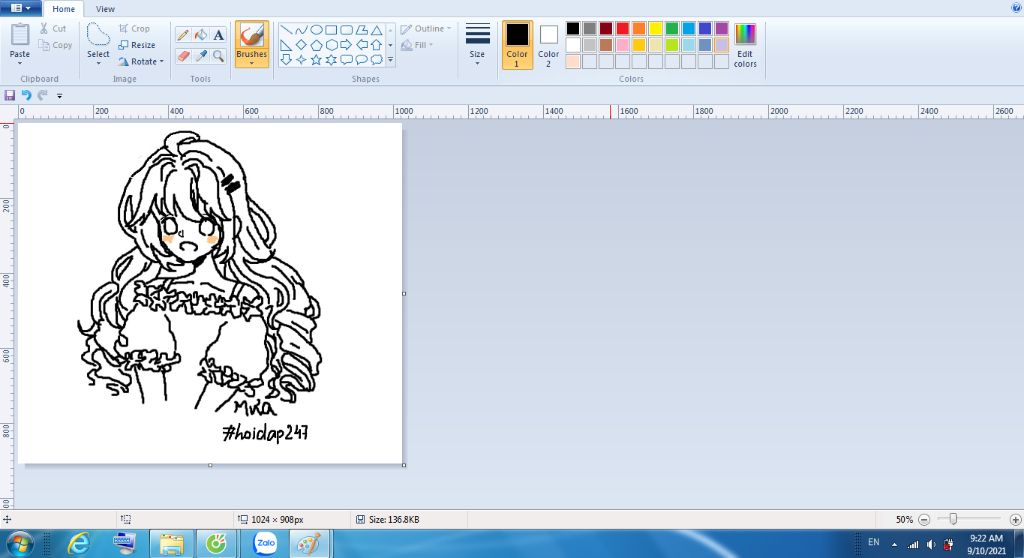Expand the Brushes dropdown arrow
The image size is (1024, 558).
(251, 63)
